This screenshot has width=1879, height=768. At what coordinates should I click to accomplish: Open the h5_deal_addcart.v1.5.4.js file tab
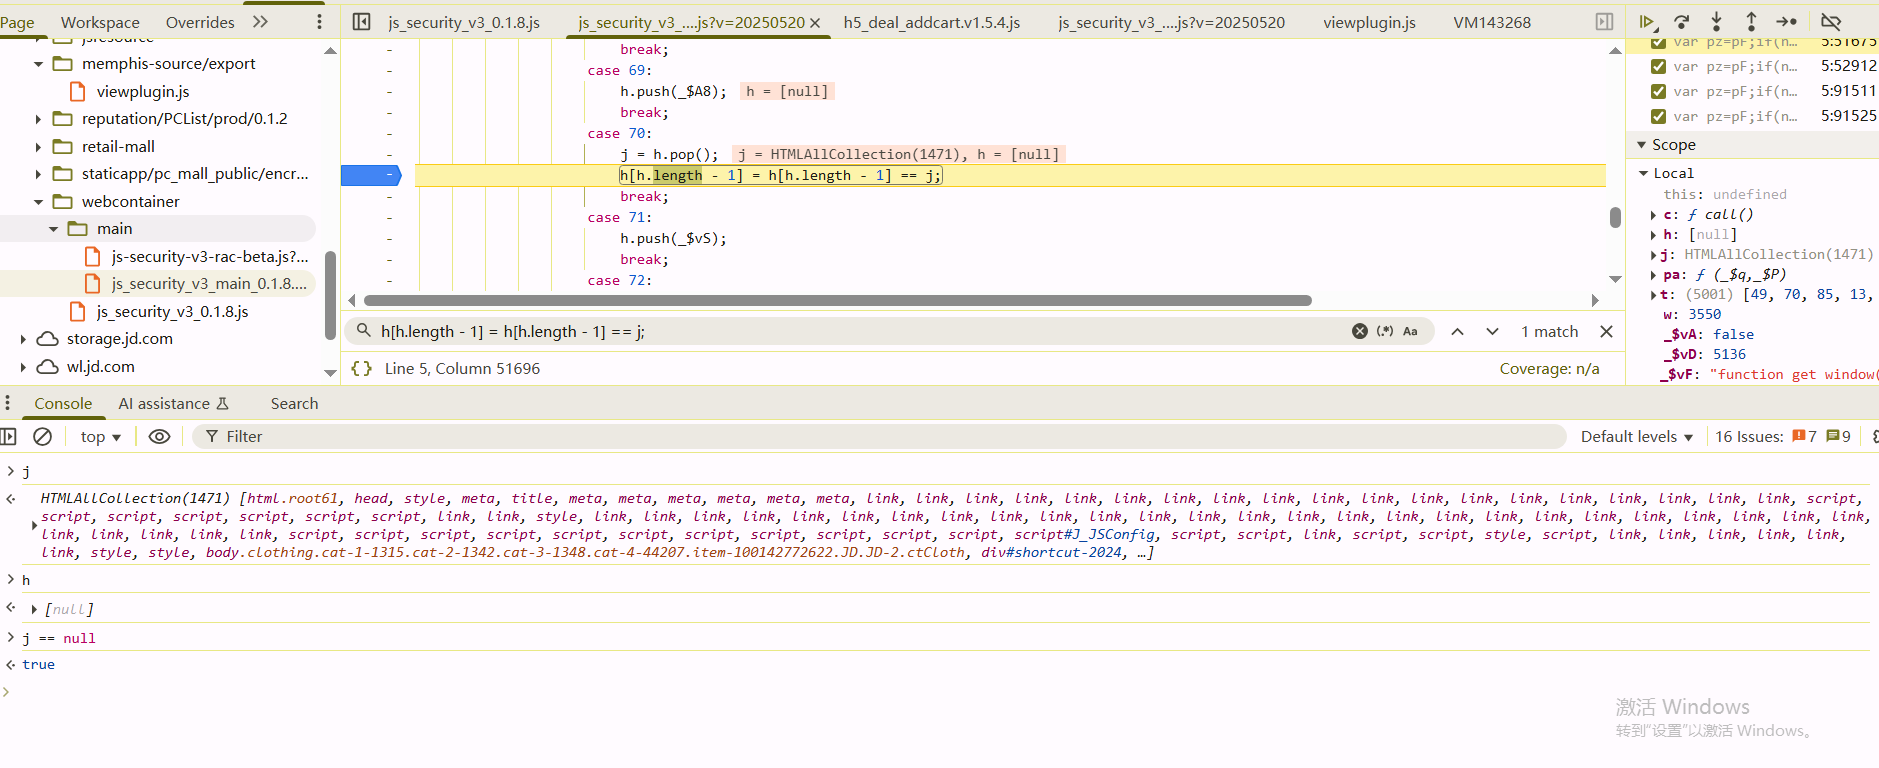pyautogui.click(x=931, y=22)
